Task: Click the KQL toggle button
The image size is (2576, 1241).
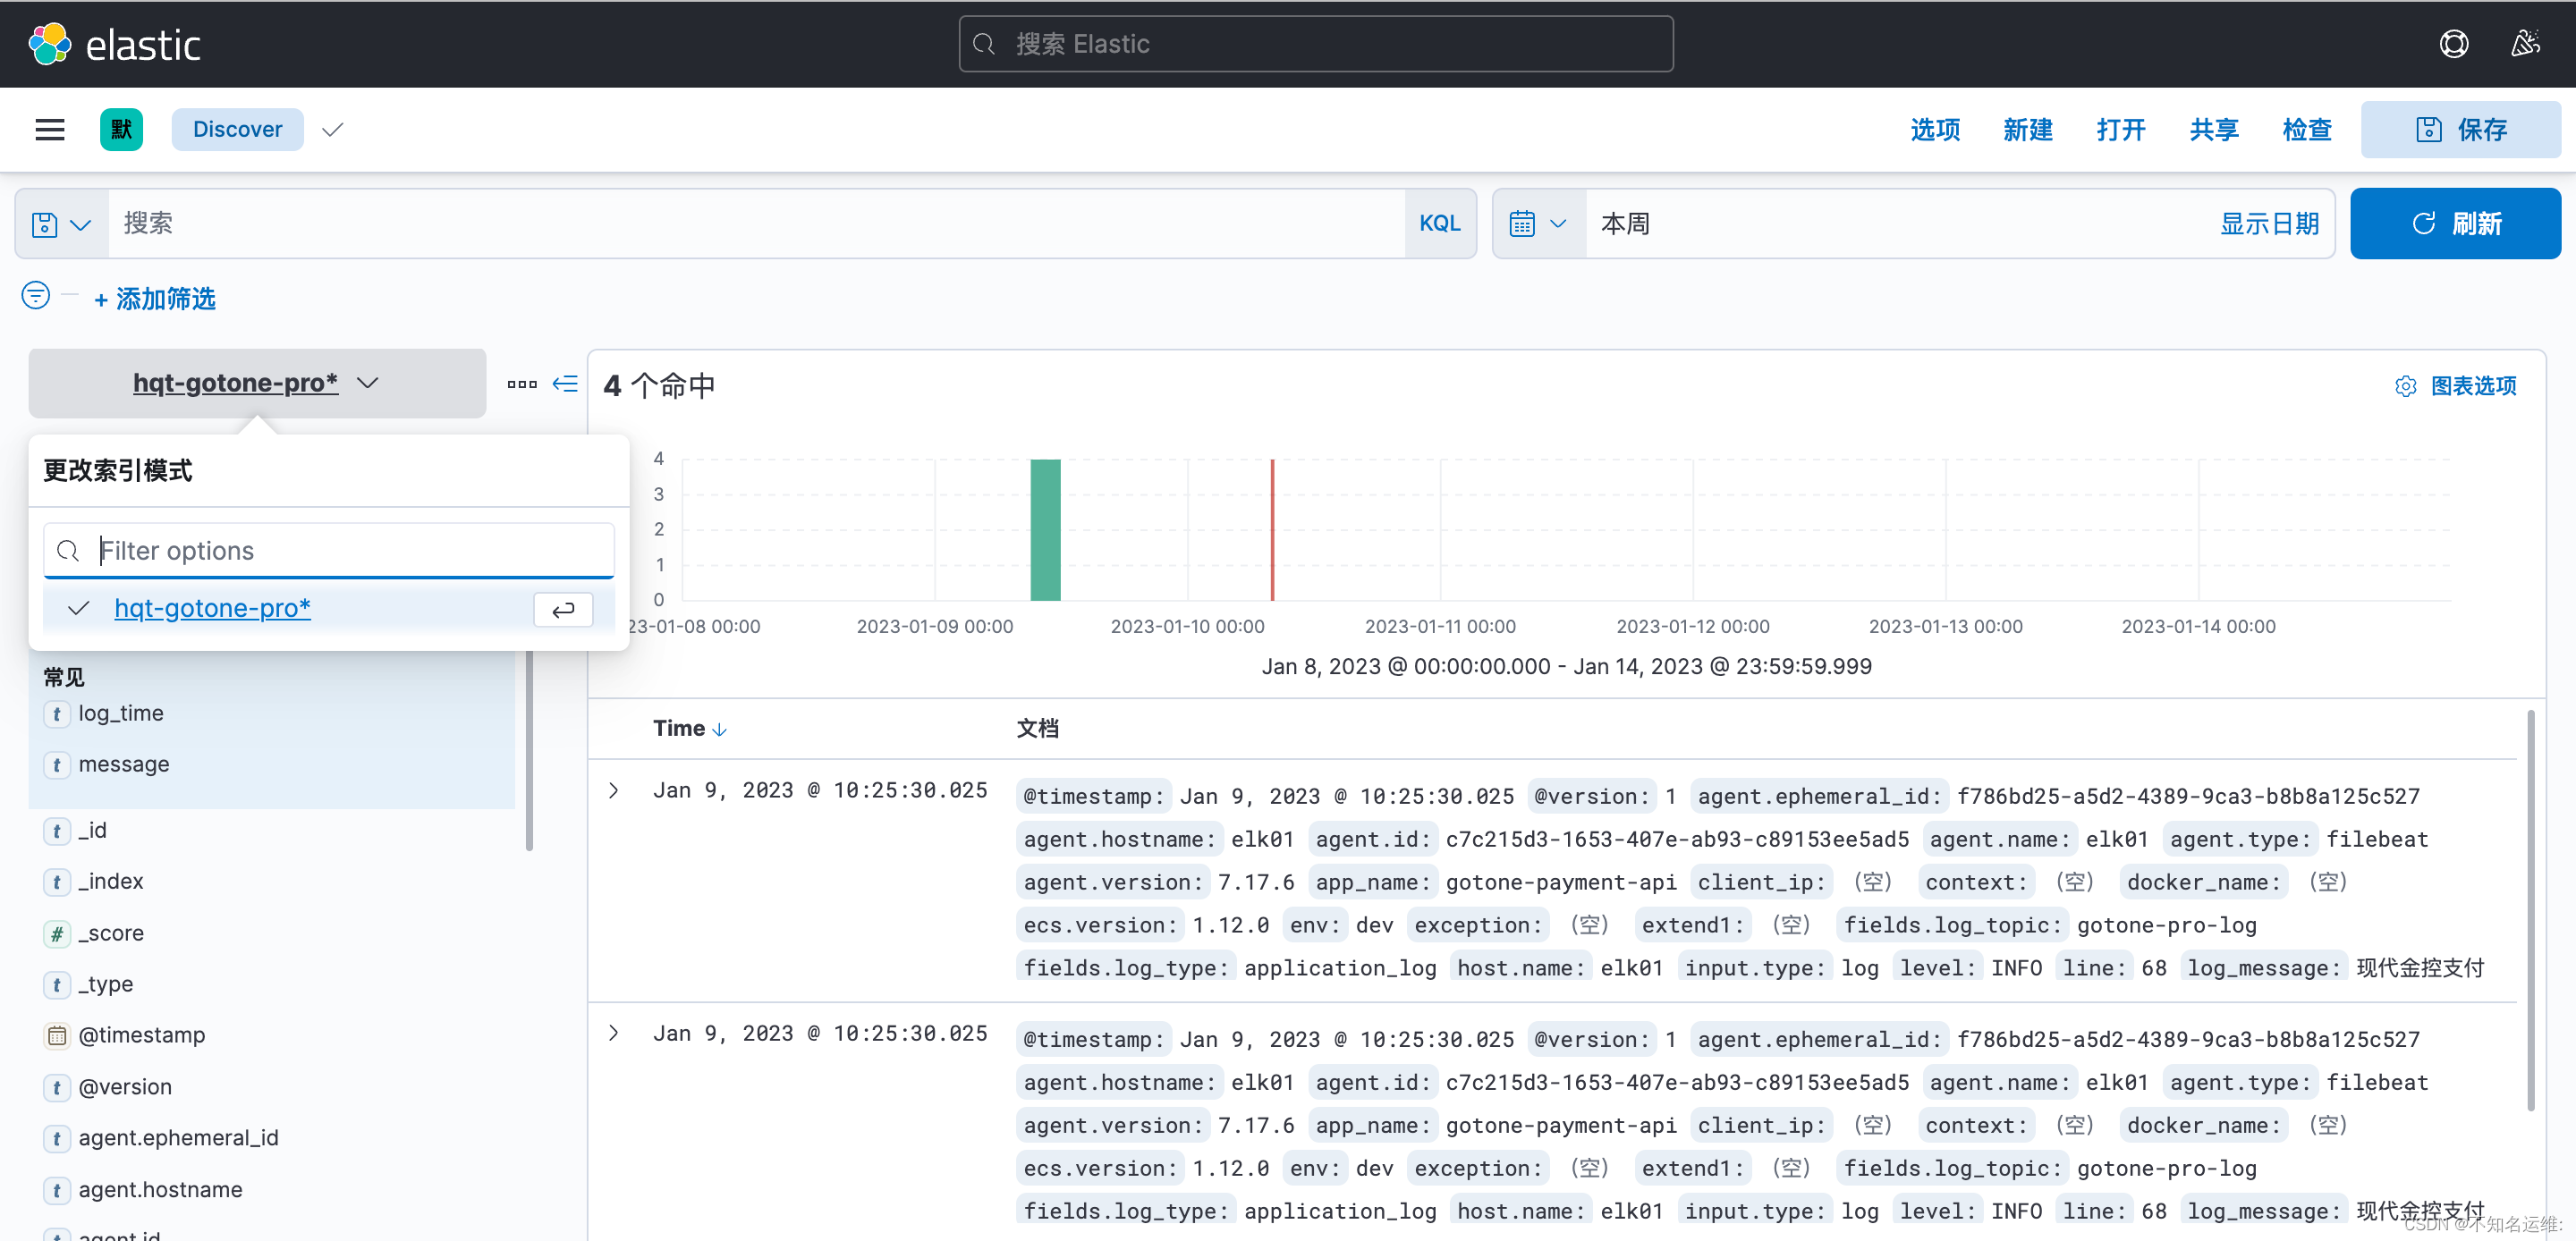Action: pos(1437,225)
